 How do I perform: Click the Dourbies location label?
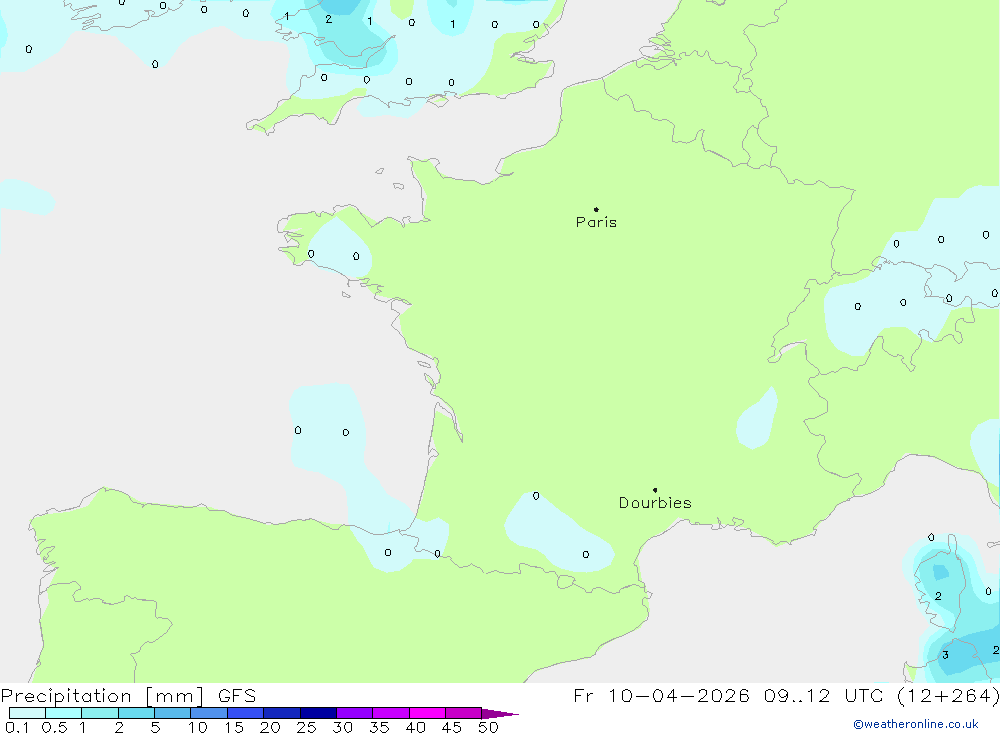click(x=655, y=503)
